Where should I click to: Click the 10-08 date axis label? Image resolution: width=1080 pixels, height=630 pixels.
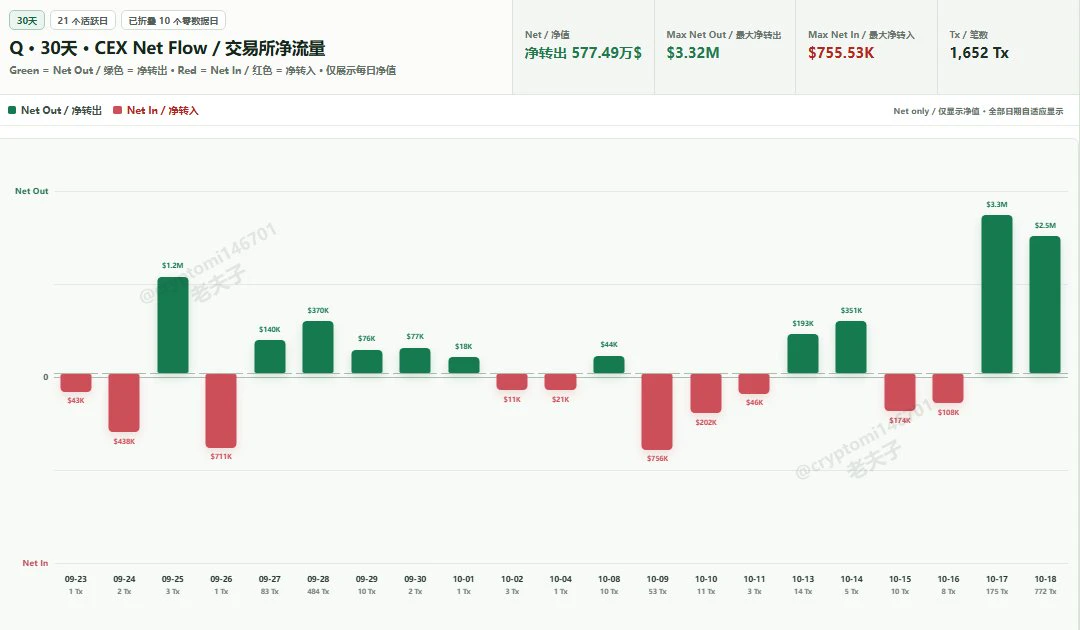pyautogui.click(x=609, y=579)
